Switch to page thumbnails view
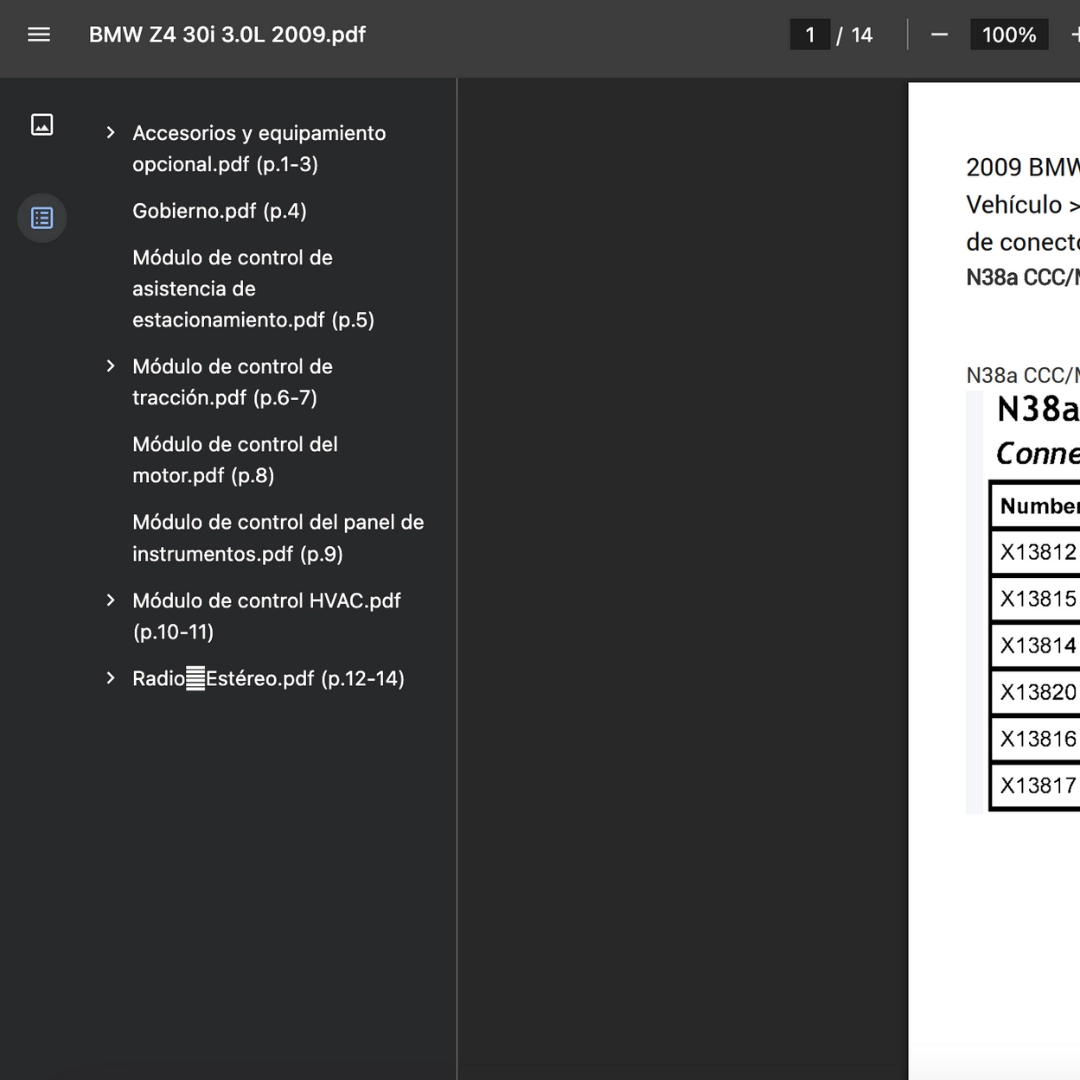The height and width of the screenshot is (1080, 1080). 42,125
